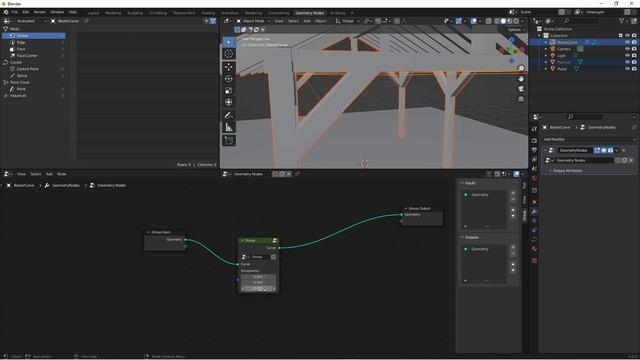
Task: Click the bottom value field of Group node
Action: click(x=258, y=289)
